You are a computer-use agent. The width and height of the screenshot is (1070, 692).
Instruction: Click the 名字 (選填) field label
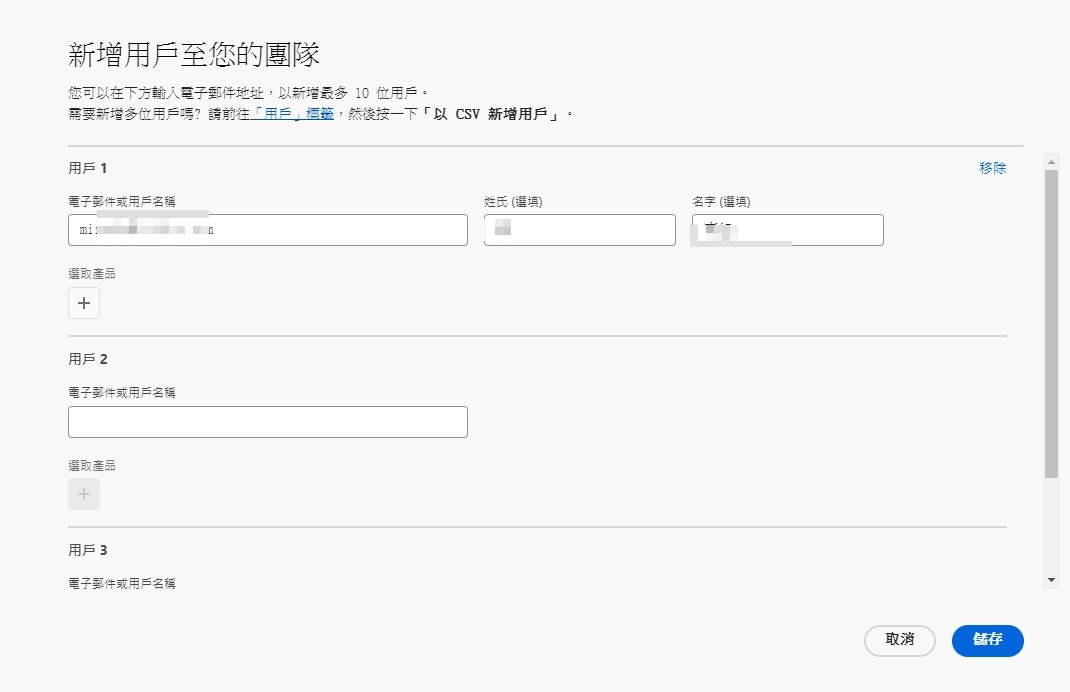(x=720, y=202)
